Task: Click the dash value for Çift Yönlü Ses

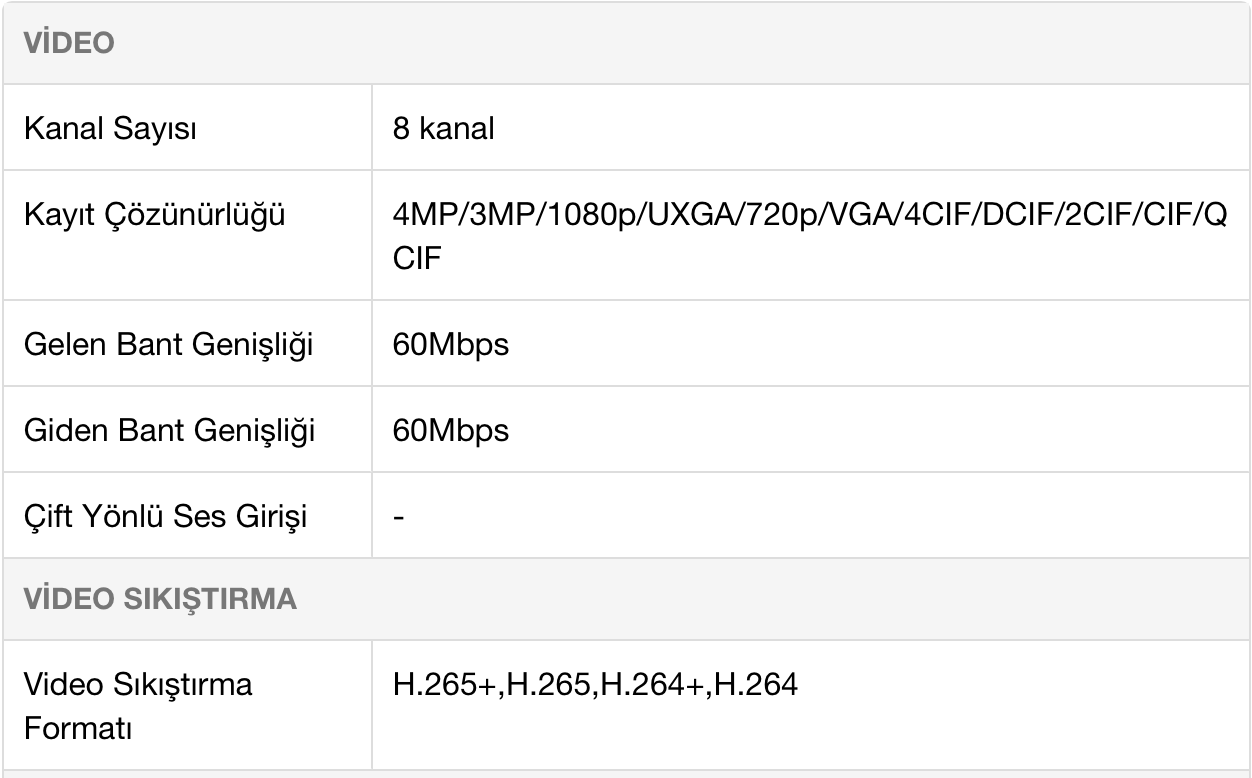Action: (x=398, y=517)
